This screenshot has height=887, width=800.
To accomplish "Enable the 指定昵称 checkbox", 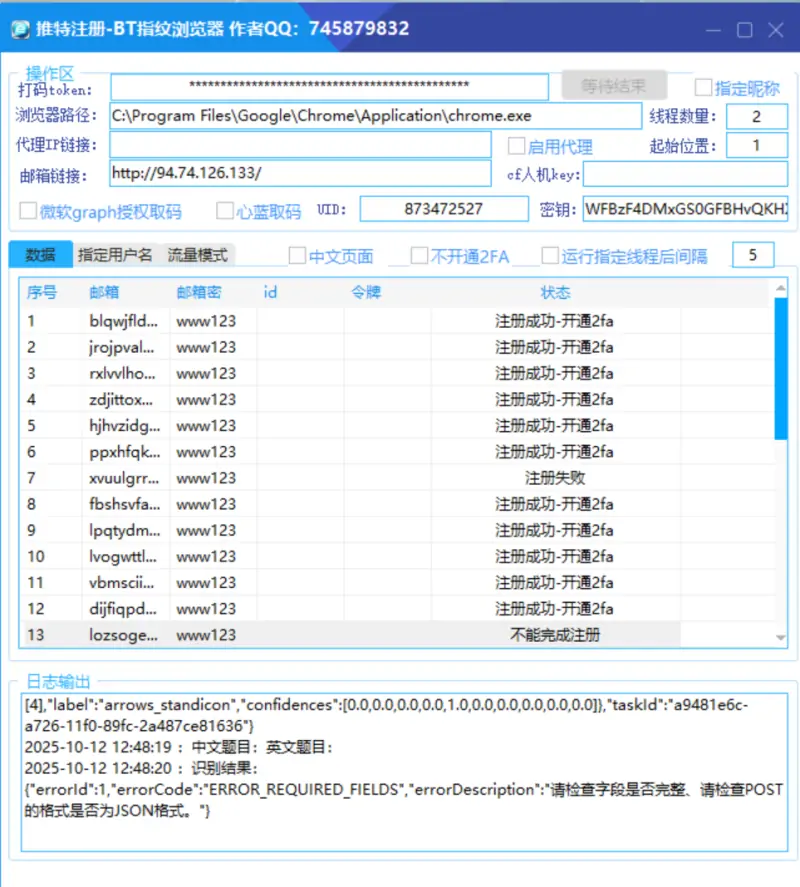I will [x=704, y=87].
